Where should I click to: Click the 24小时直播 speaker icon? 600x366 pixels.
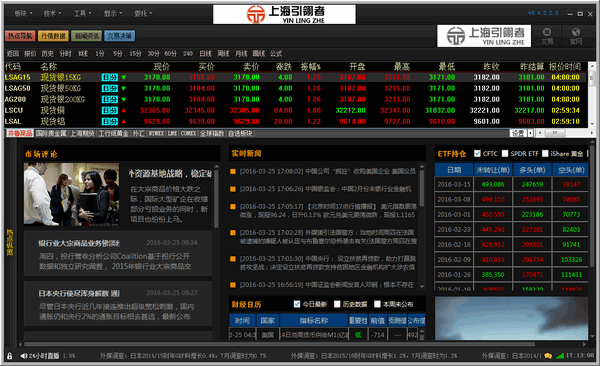click(x=23, y=356)
